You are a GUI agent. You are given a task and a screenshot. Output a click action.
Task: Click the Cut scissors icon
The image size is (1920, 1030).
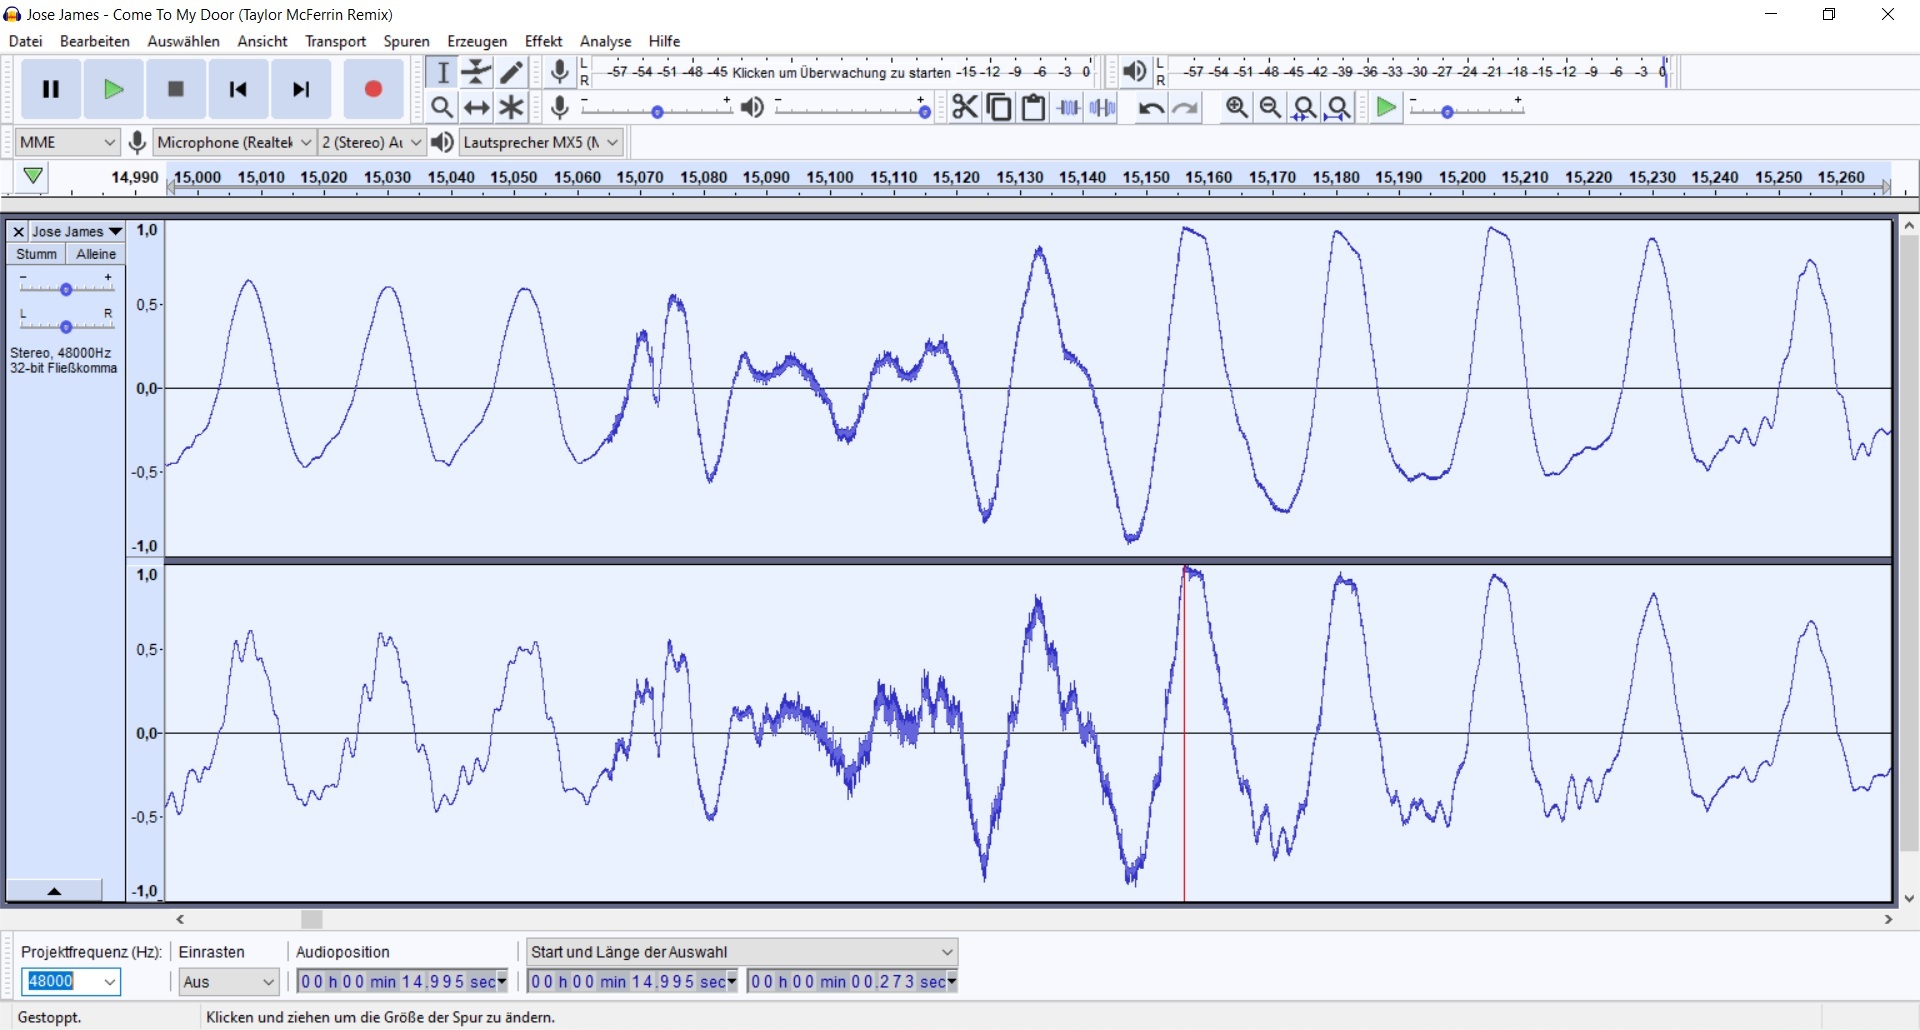point(964,107)
